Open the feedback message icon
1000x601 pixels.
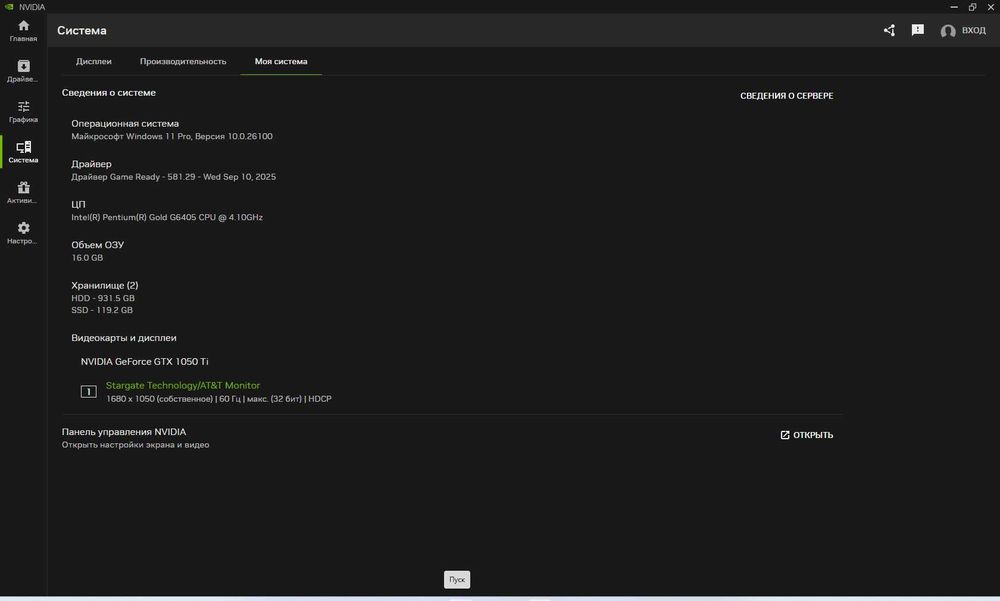pyautogui.click(x=918, y=30)
